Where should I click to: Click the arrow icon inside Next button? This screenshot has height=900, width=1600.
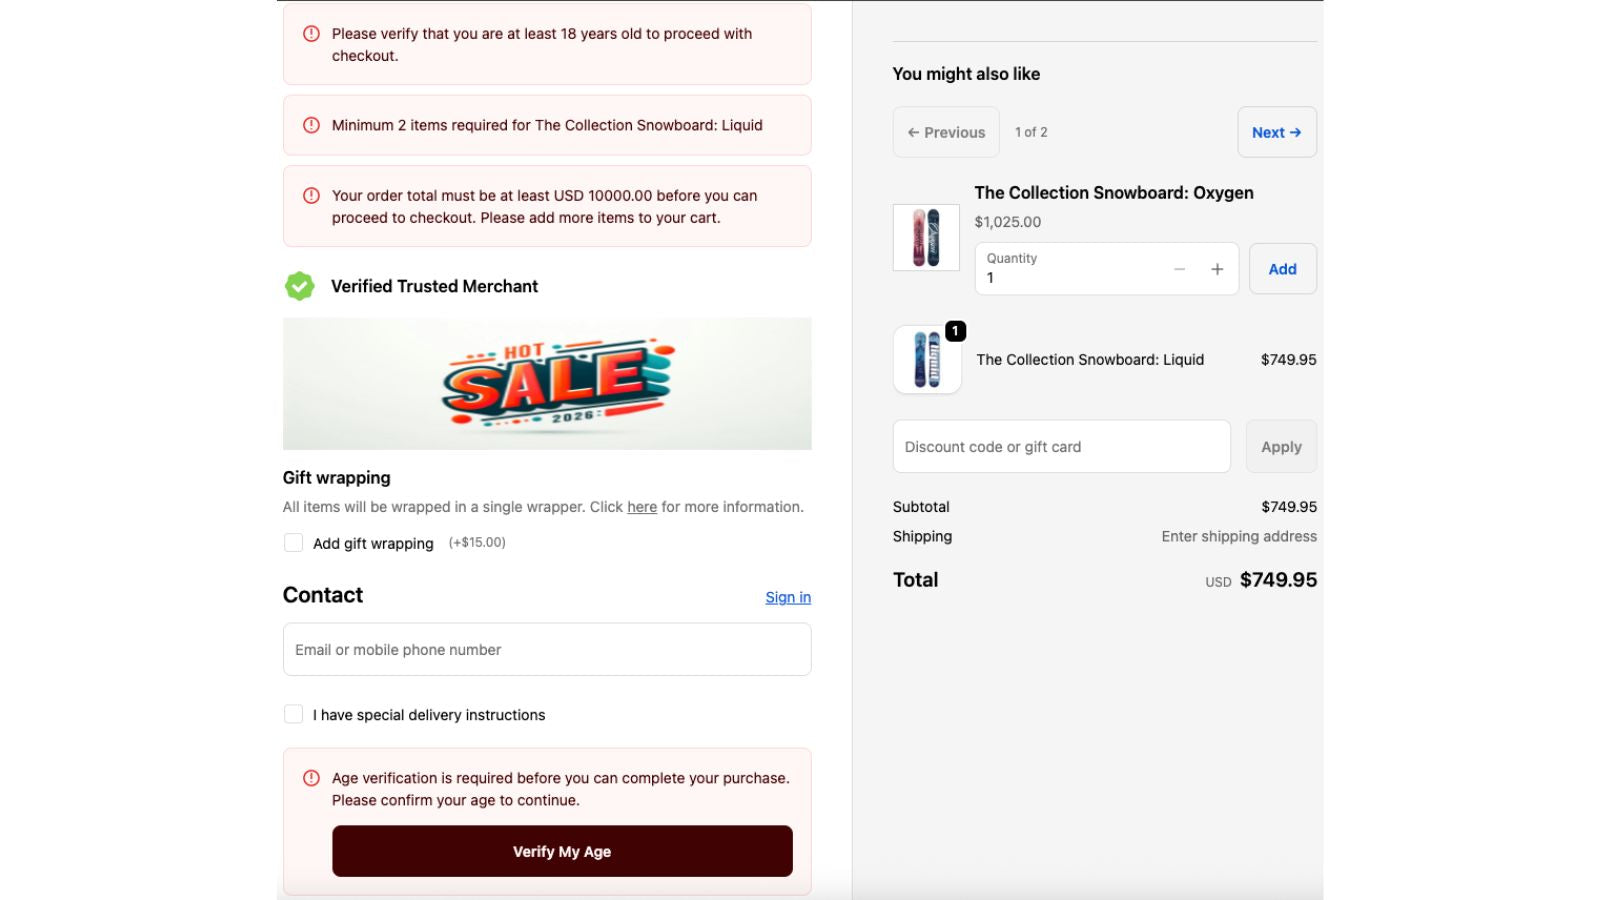coord(1294,132)
